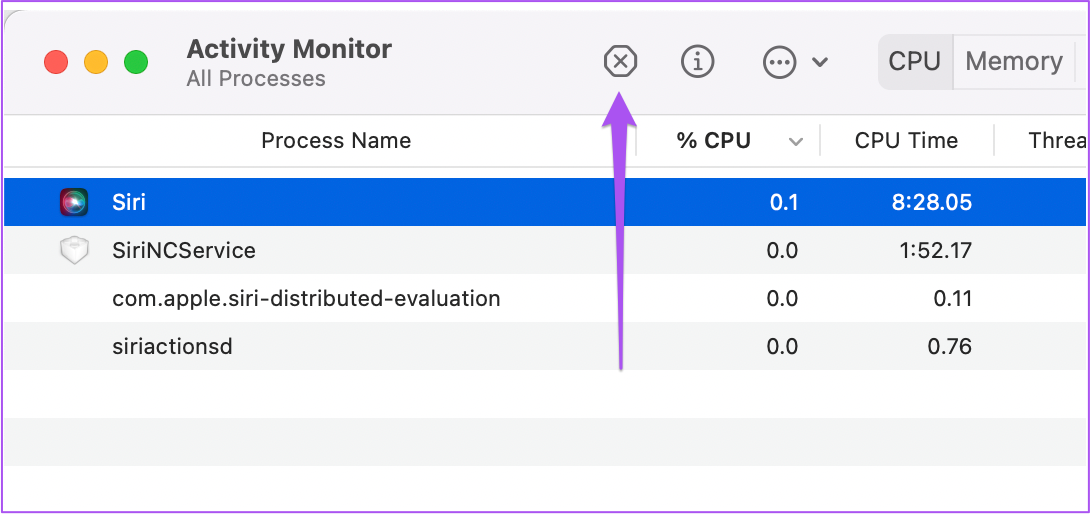Close the Activity Monitor window

point(56,62)
